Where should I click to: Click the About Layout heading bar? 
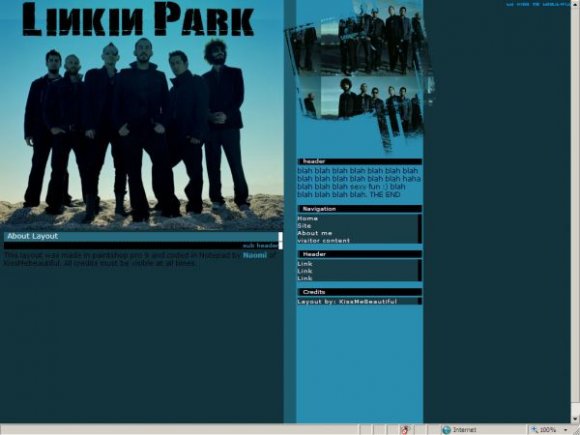(143, 236)
